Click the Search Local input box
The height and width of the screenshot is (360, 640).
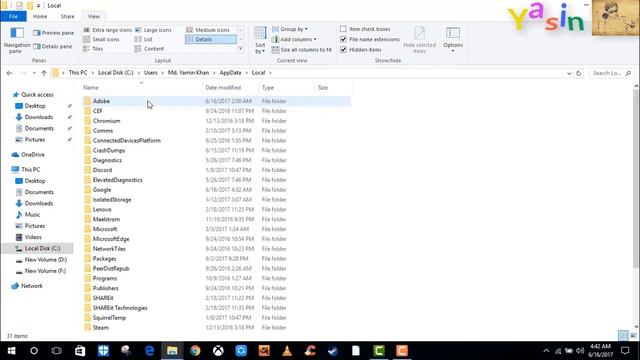[611, 73]
